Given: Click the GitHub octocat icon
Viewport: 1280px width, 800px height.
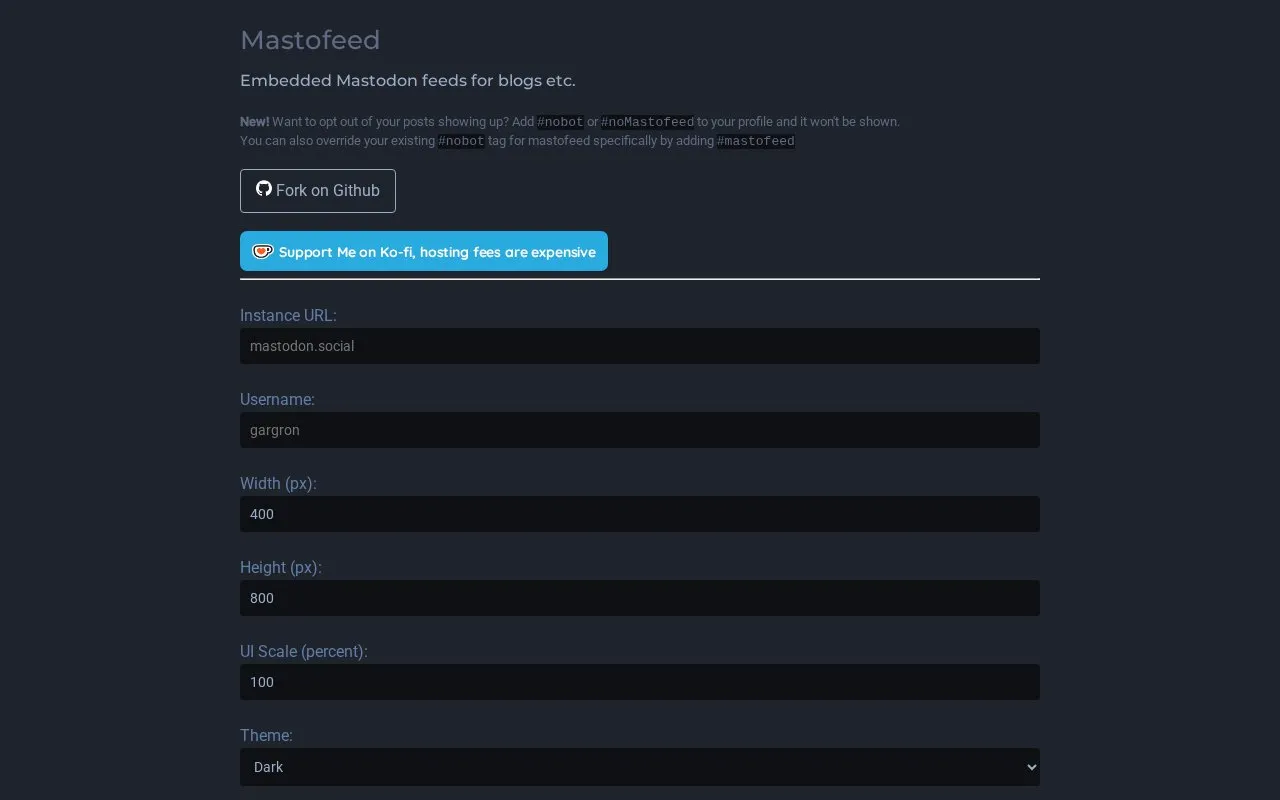Looking at the screenshot, I should click(x=264, y=189).
